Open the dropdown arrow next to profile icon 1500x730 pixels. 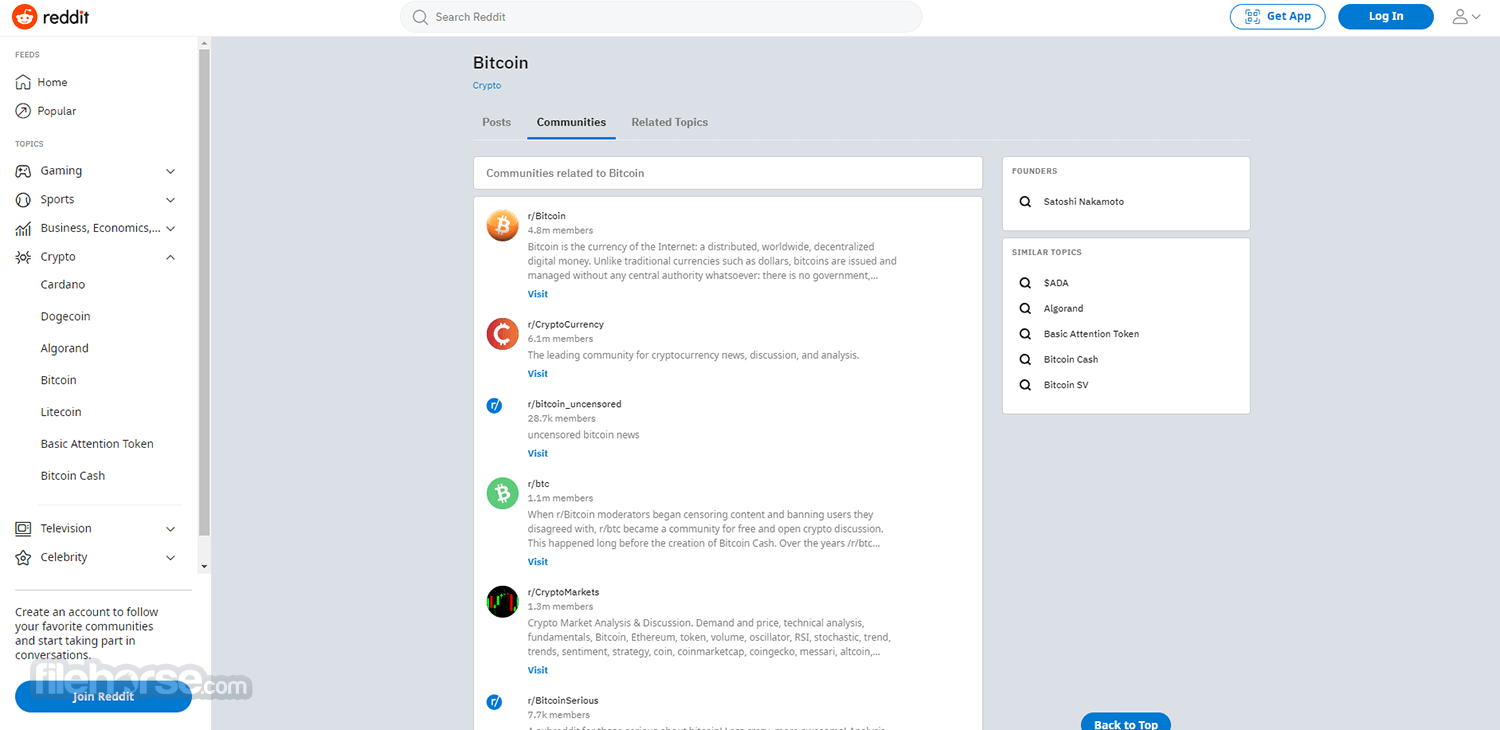pyautogui.click(x=1476, y=17)
